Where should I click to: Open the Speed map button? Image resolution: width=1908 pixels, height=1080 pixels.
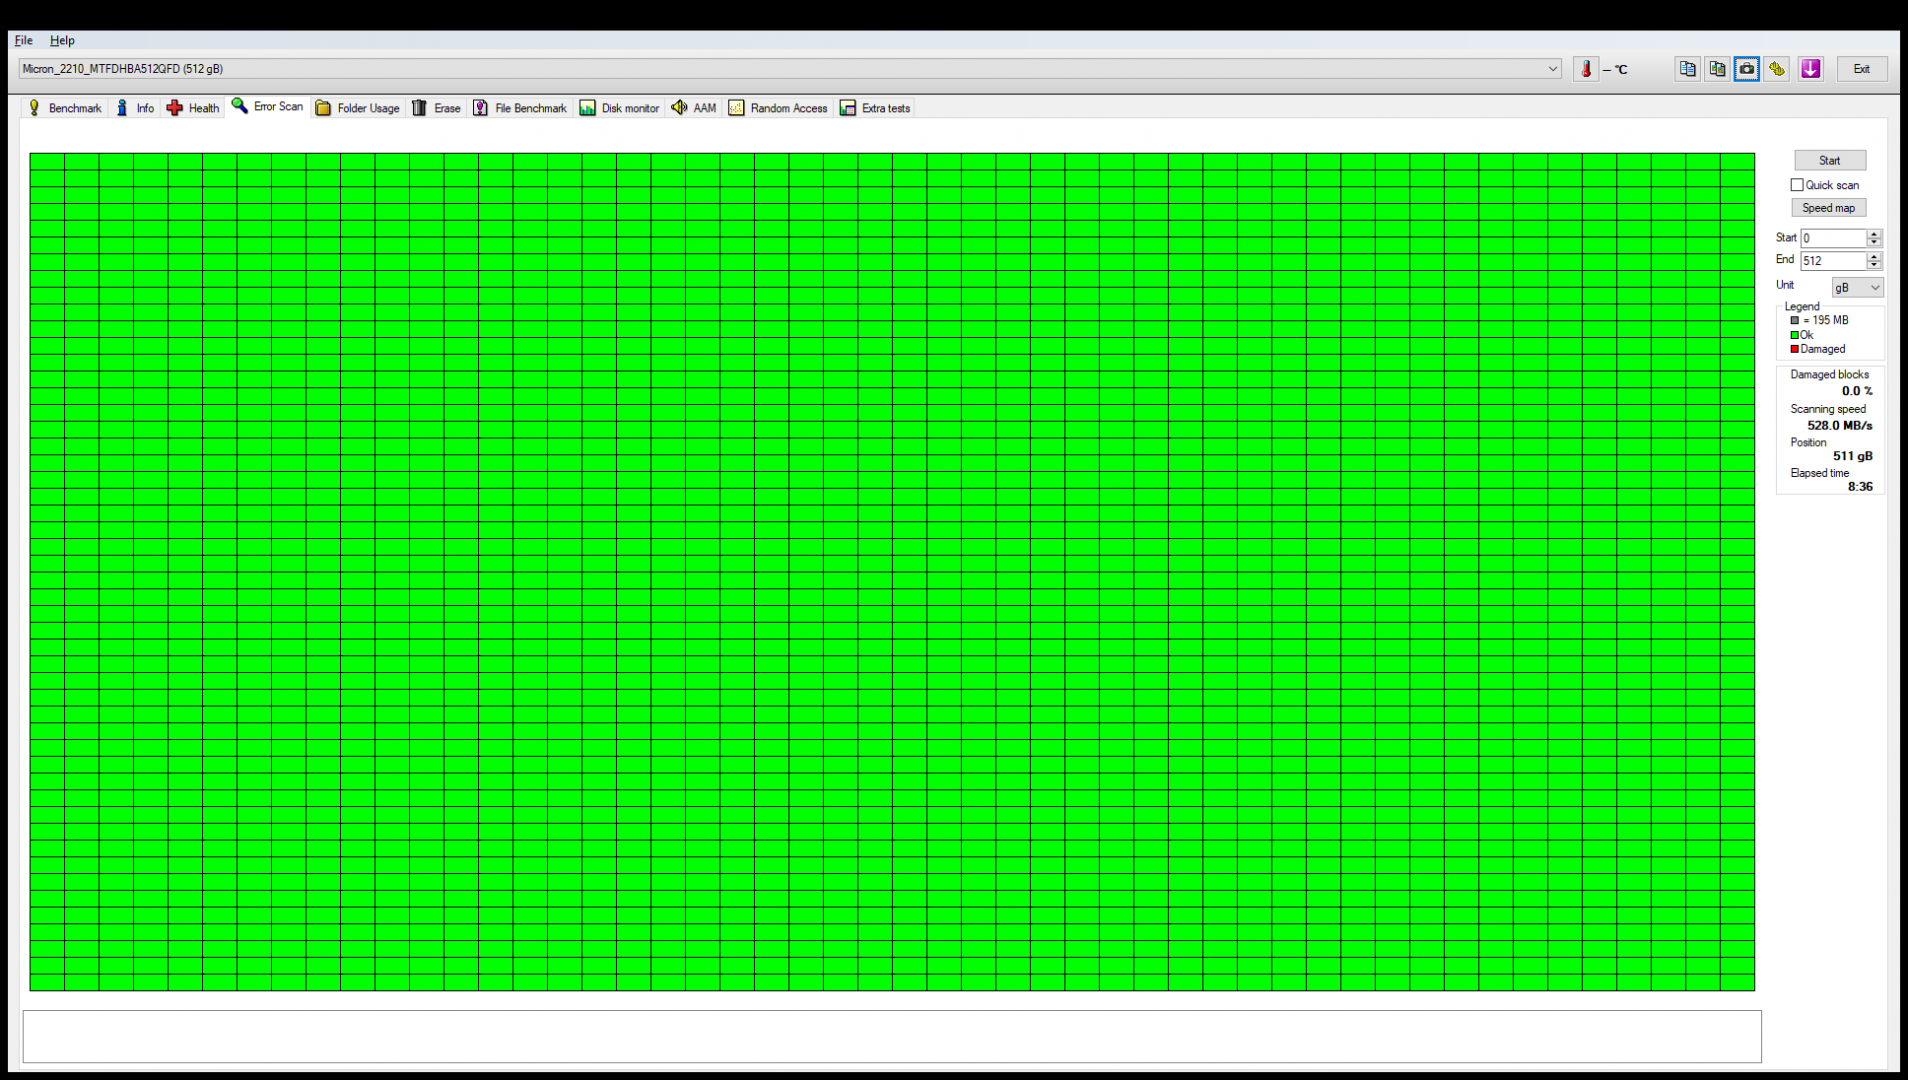pyautogui.click(x=1829, y=208)
